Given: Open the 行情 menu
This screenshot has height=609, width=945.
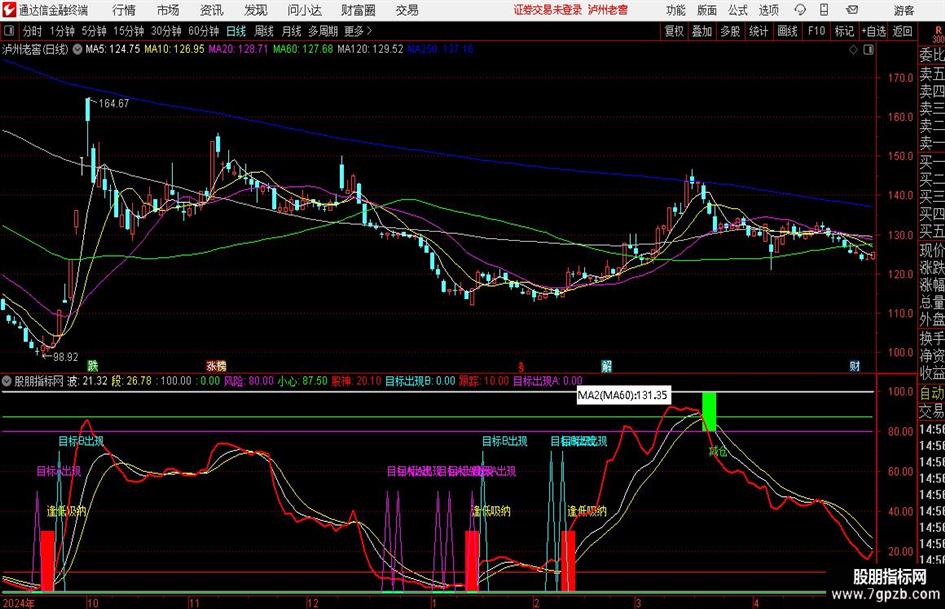Looking at the screenshot, I should click(124, 10).
